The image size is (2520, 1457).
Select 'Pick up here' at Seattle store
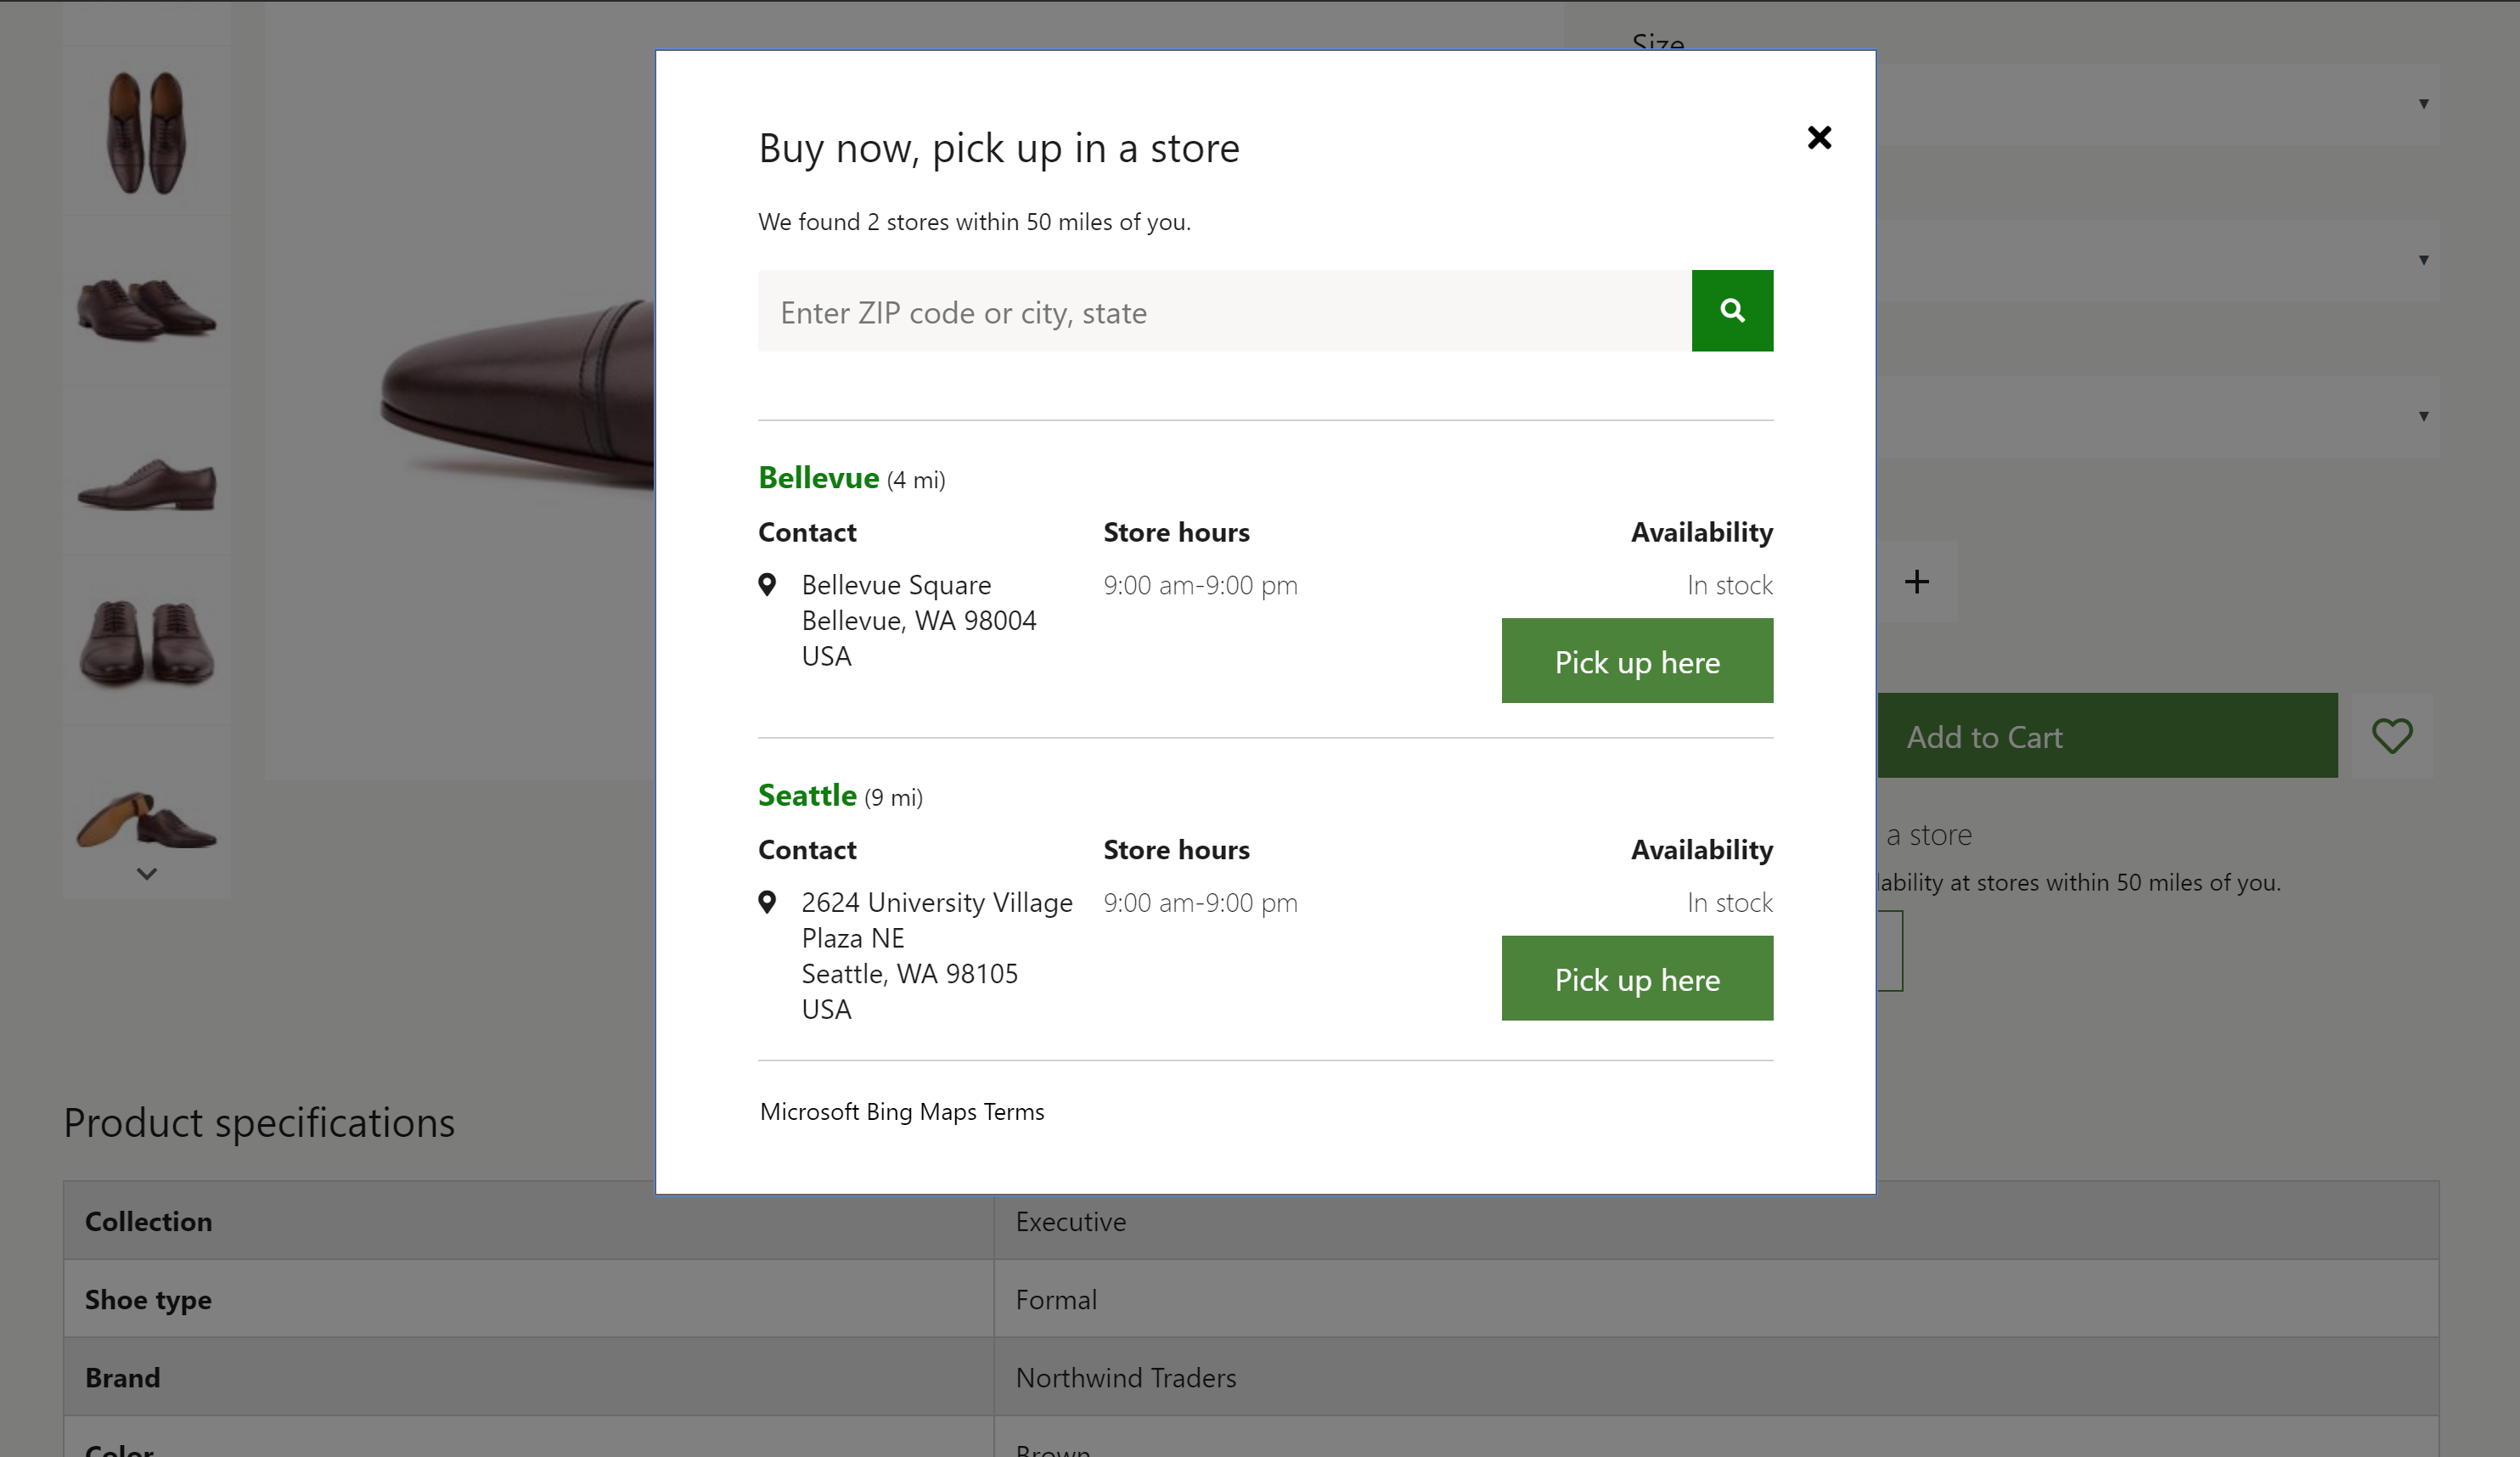click(x=1637, y=978)
